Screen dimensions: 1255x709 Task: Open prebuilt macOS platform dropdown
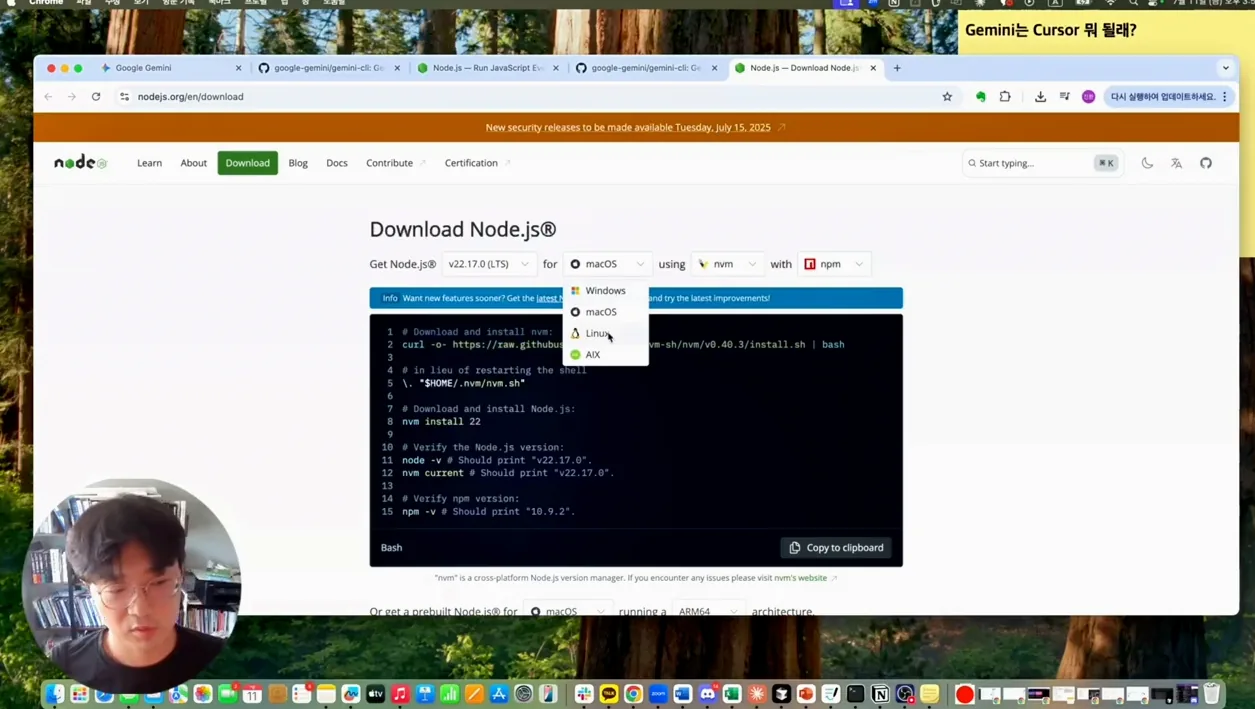point(567,610)
